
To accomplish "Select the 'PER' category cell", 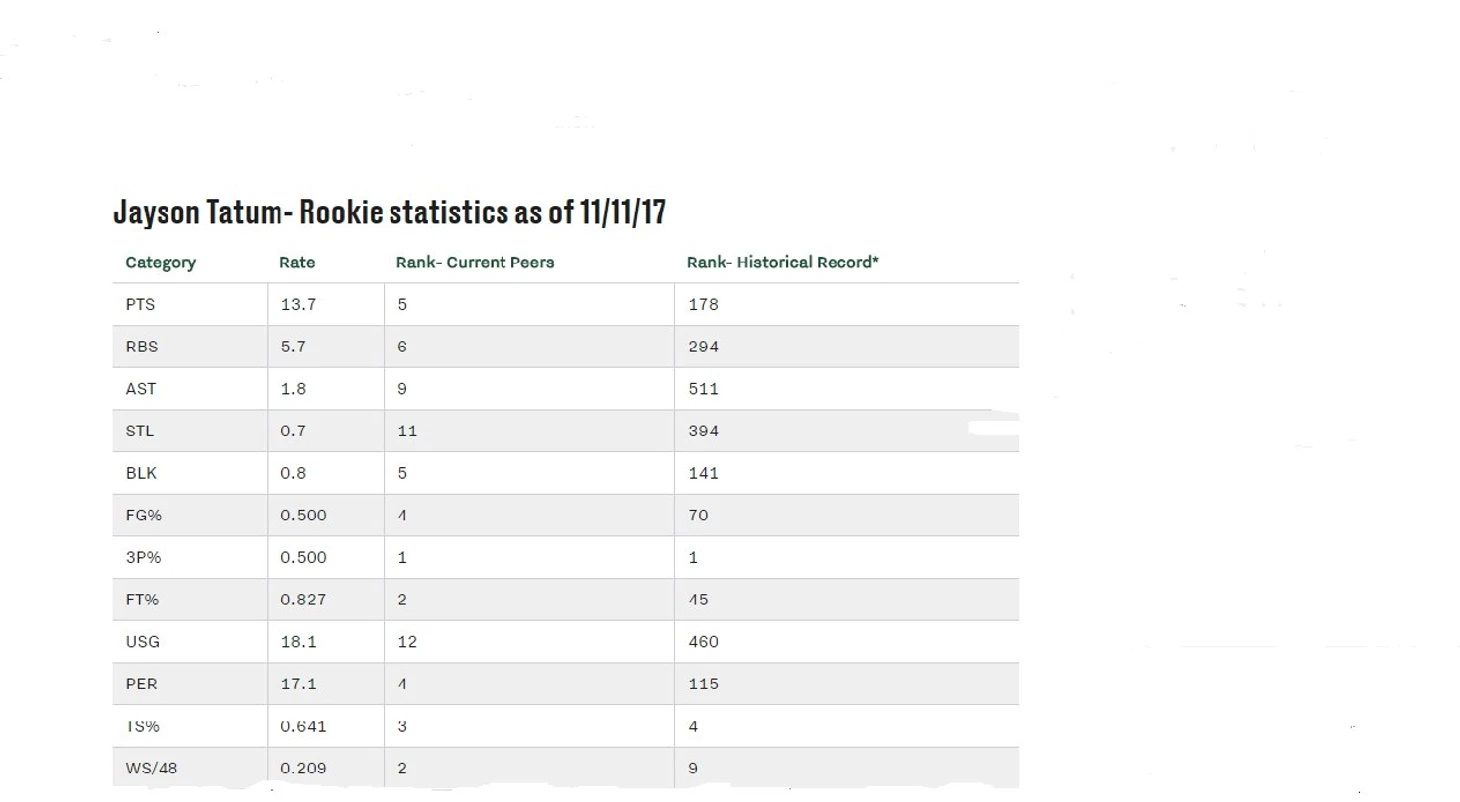I will [x=141, y=684].
